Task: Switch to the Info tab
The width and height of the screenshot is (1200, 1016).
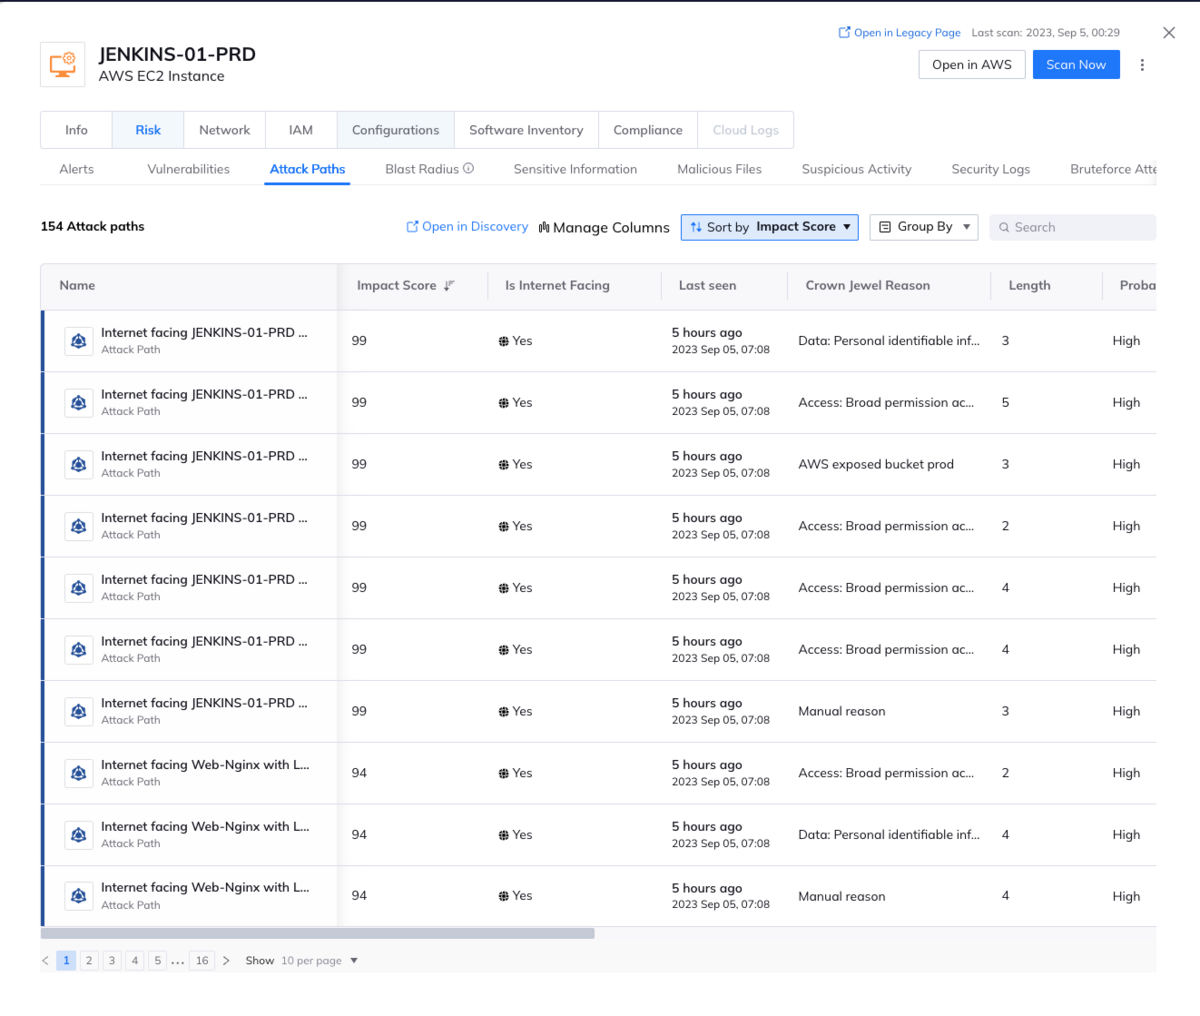Action: click(76, 130)
